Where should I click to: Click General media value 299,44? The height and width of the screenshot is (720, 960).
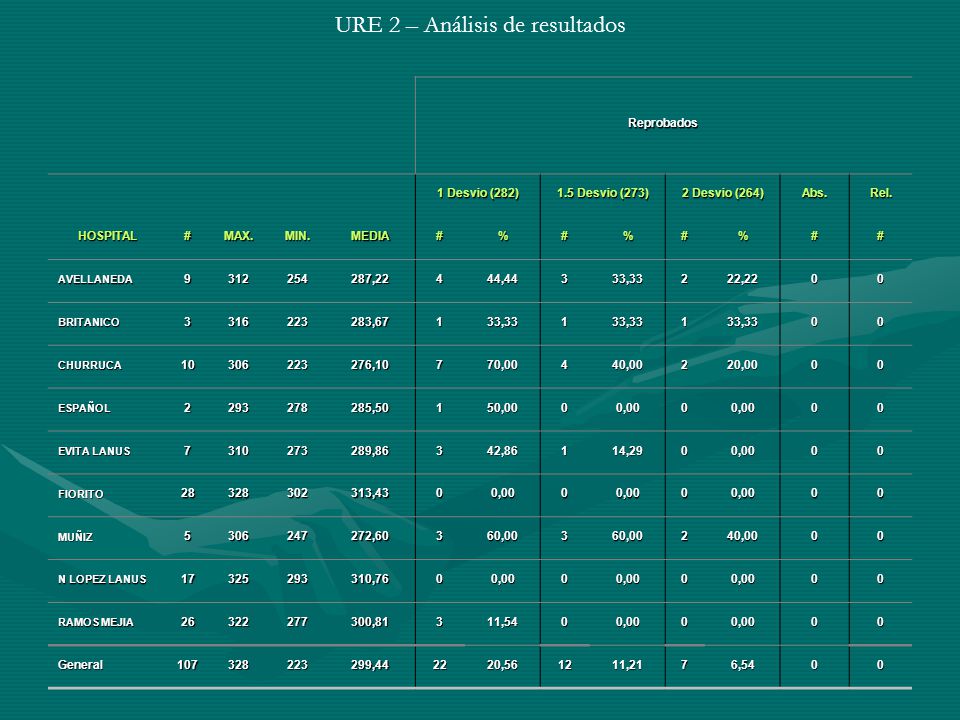click(370, 665)
